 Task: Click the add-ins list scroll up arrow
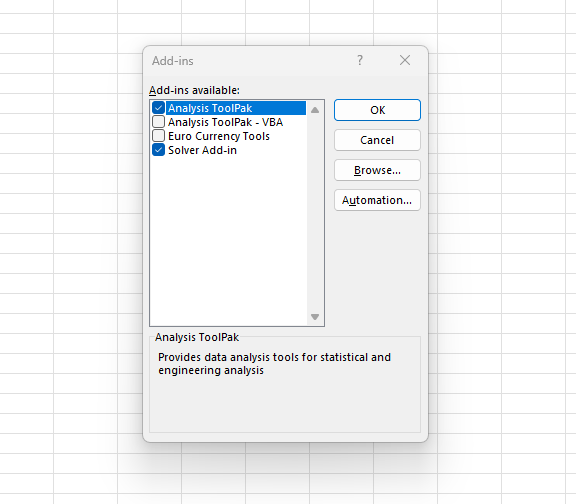(x=315, y=109)
